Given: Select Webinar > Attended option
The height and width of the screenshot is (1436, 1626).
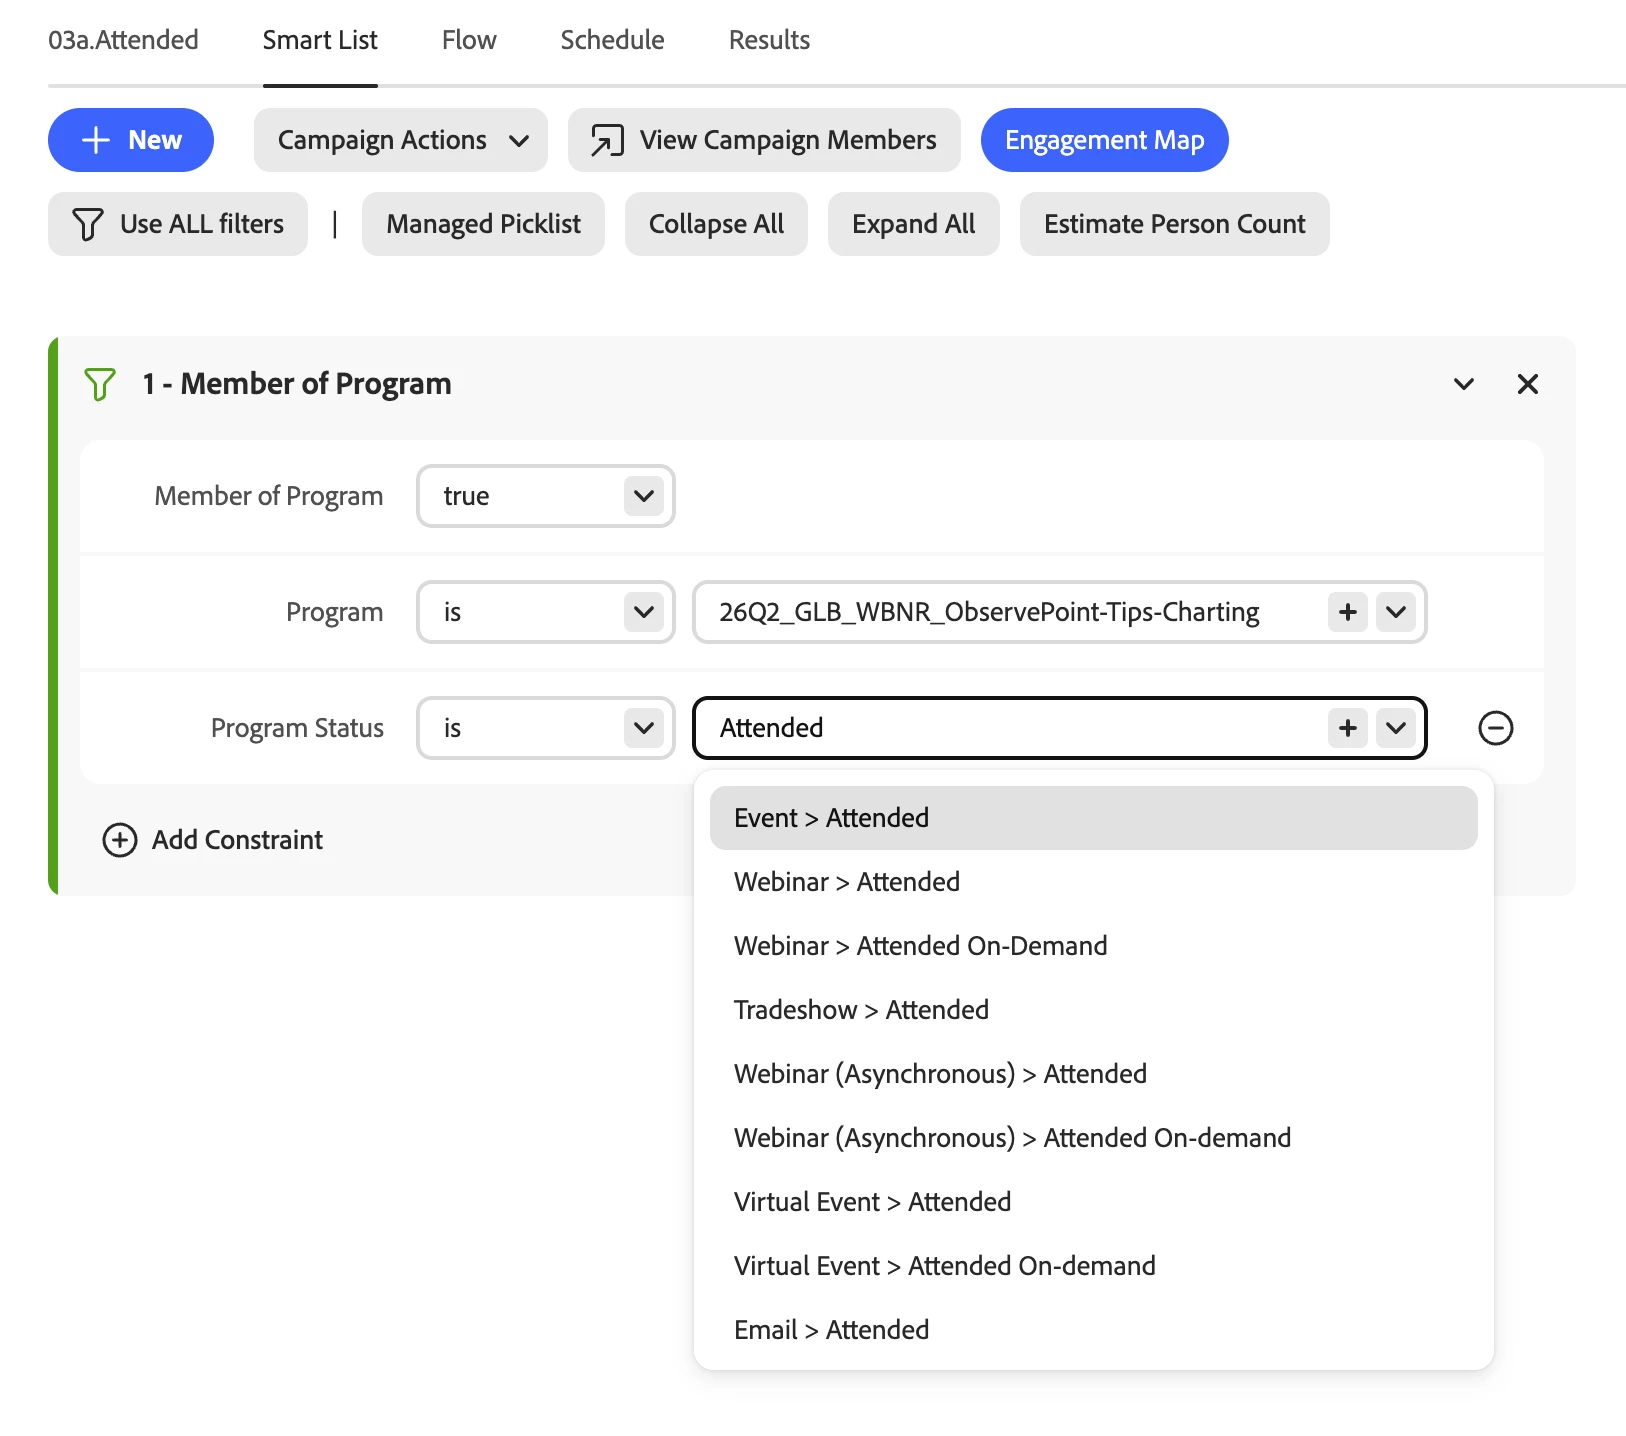Looking at the screenshot, I should tap(1094, 882).
